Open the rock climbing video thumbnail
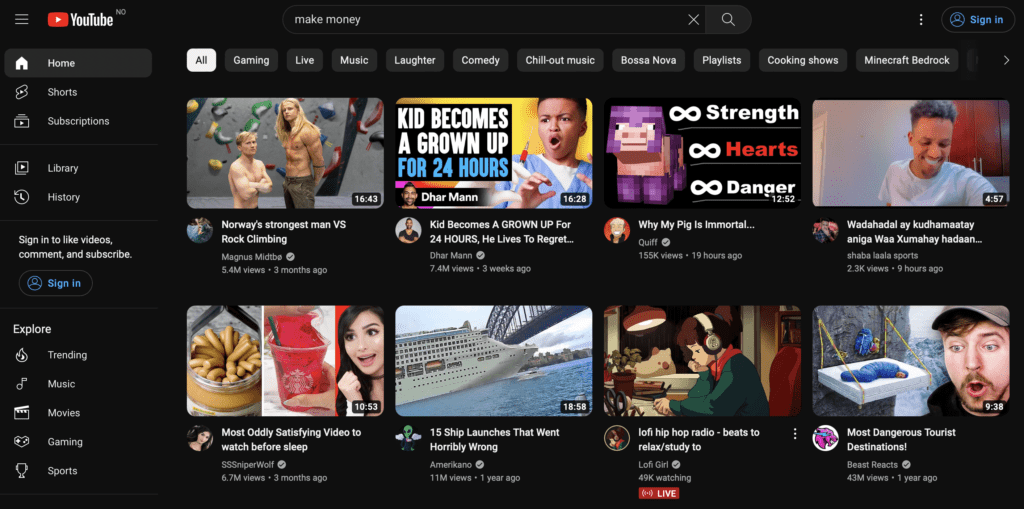Screen dimensions: 1024x509 [285, 153]
